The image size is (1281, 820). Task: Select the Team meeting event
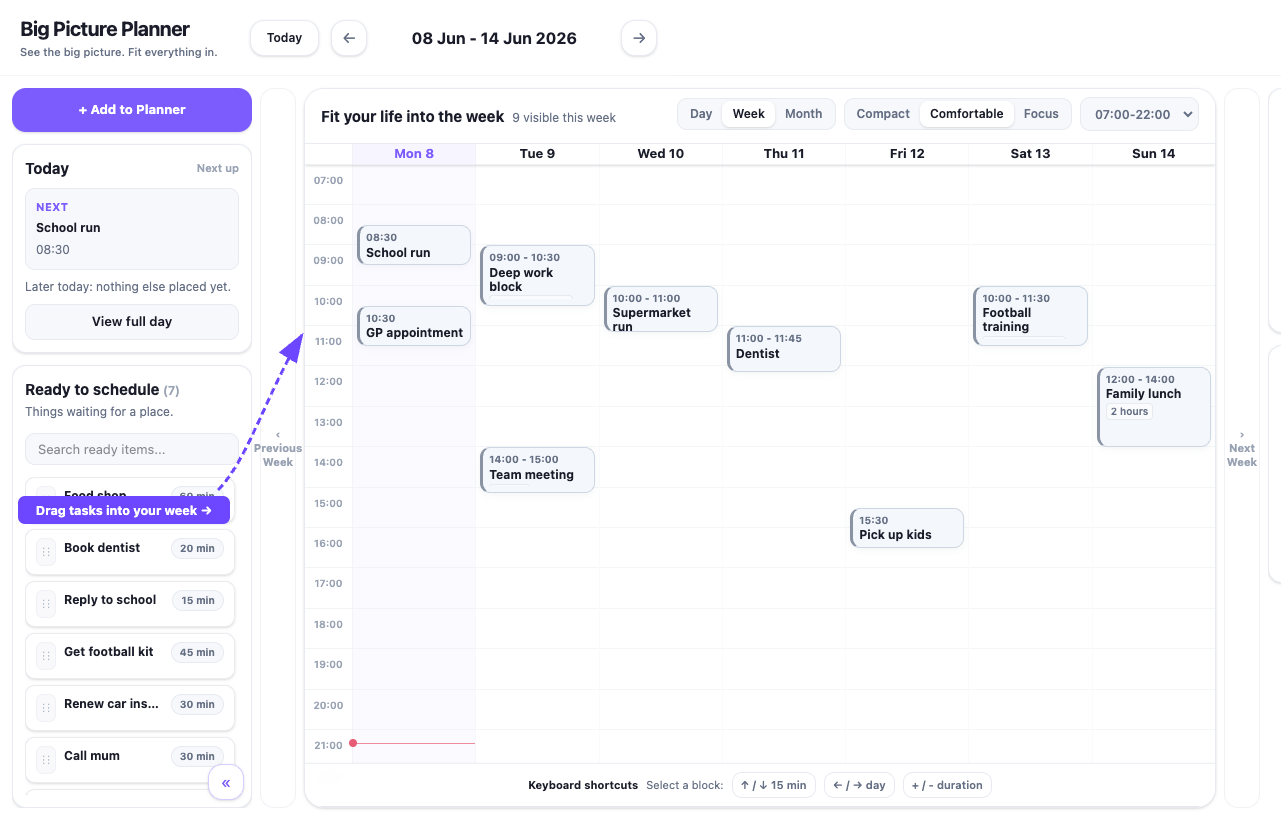click(537, 470)
